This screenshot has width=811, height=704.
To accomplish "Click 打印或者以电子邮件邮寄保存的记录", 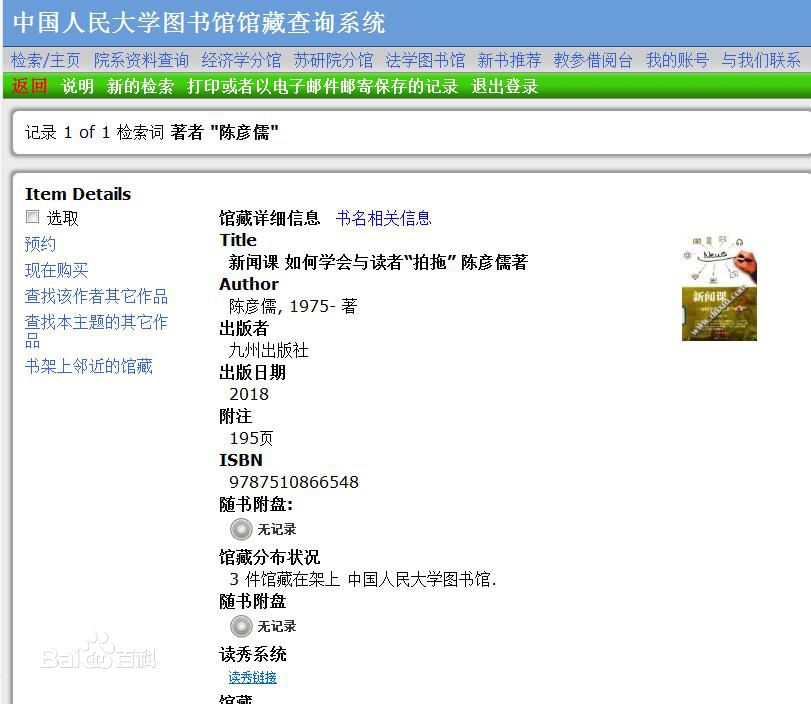I will click(x=323, y=86).
